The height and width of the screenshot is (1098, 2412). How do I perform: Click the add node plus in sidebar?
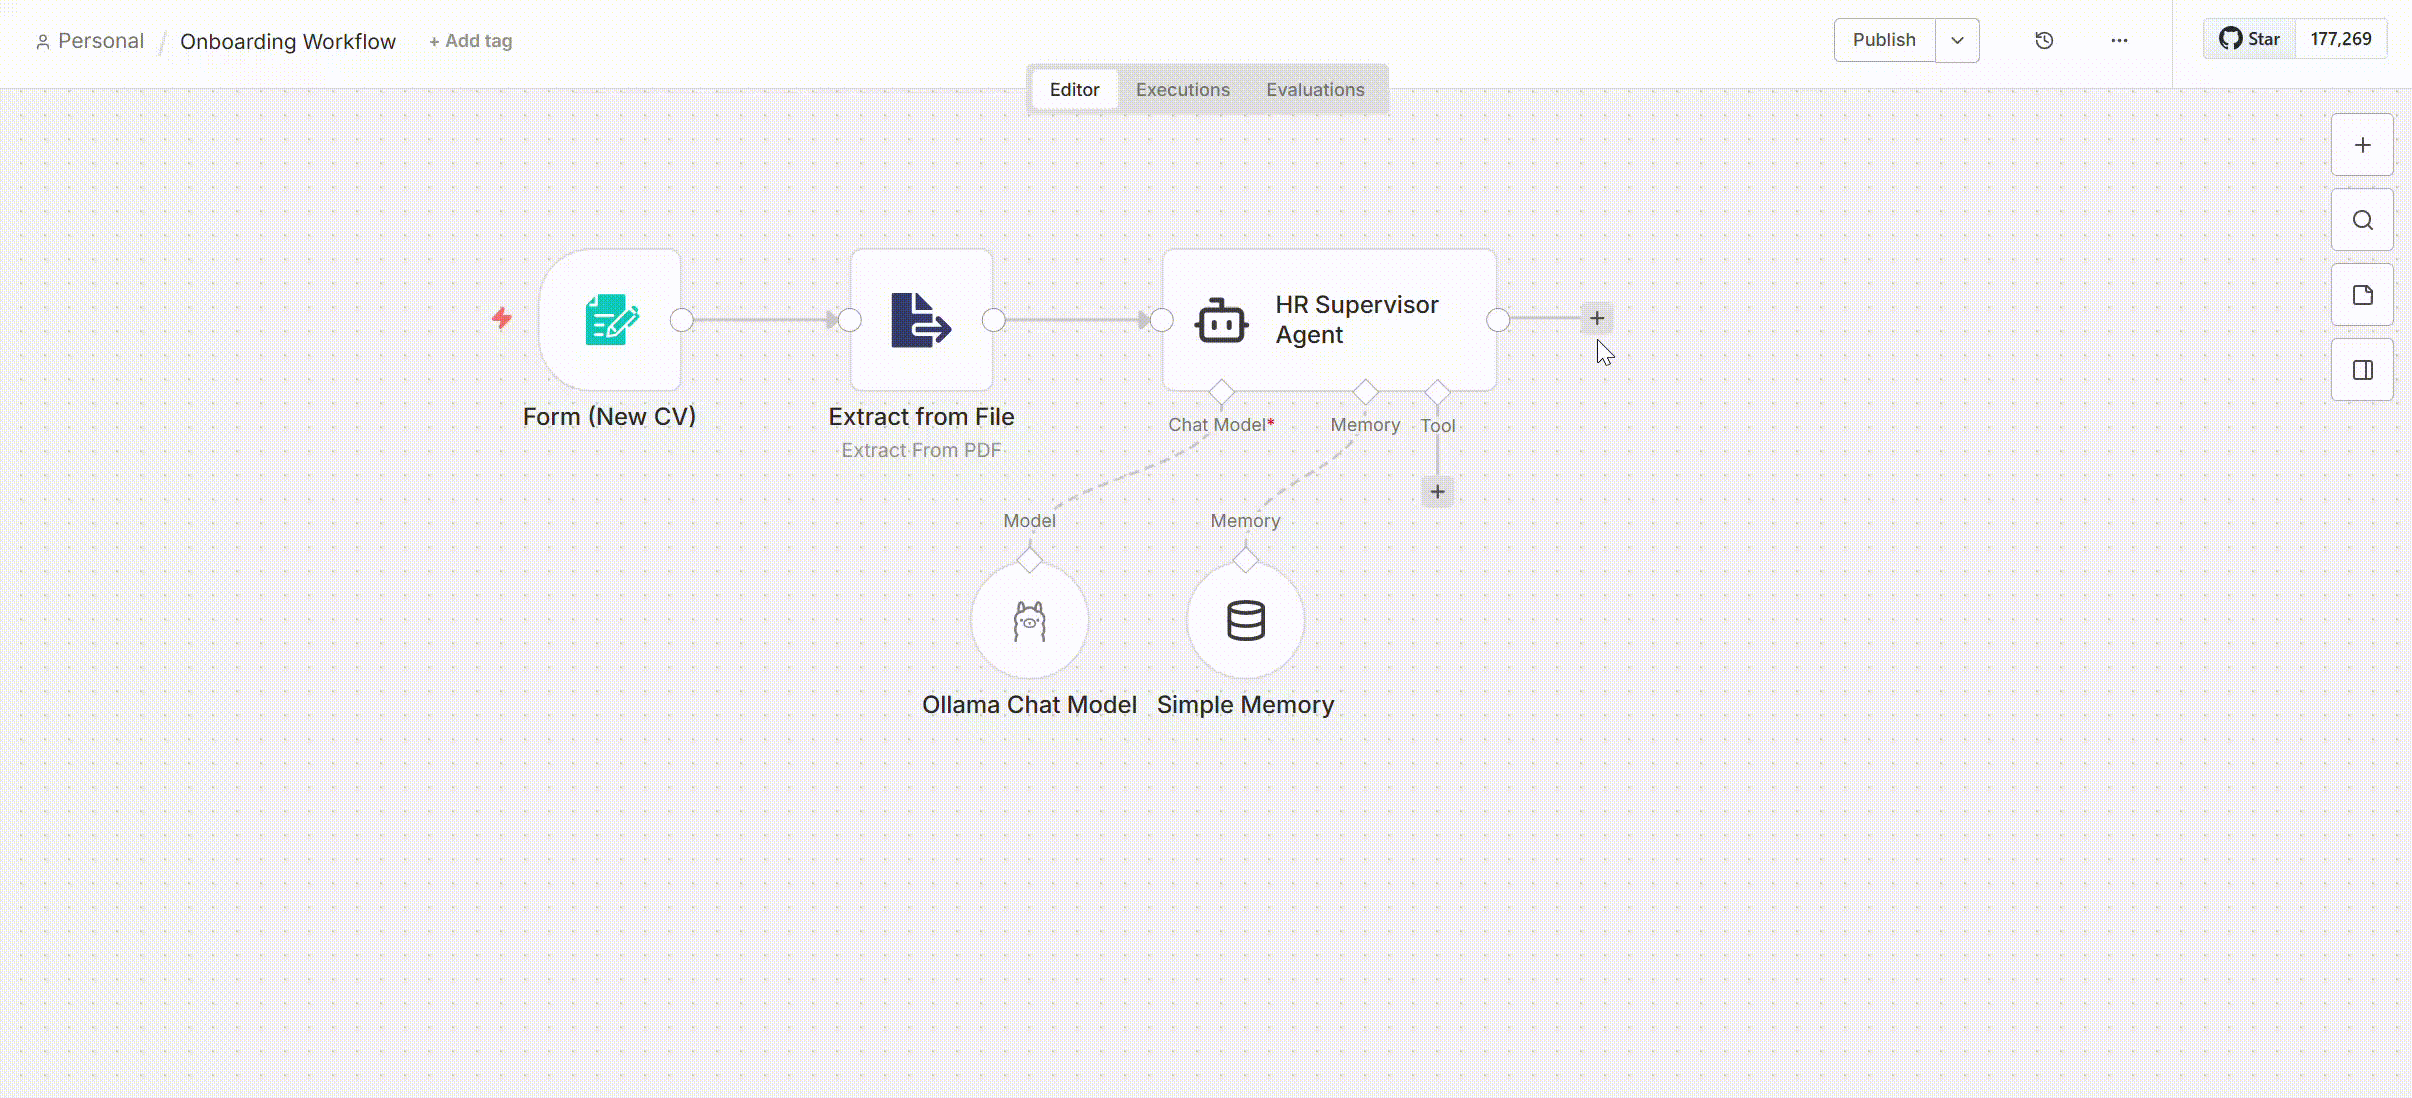pos(2362,145)
